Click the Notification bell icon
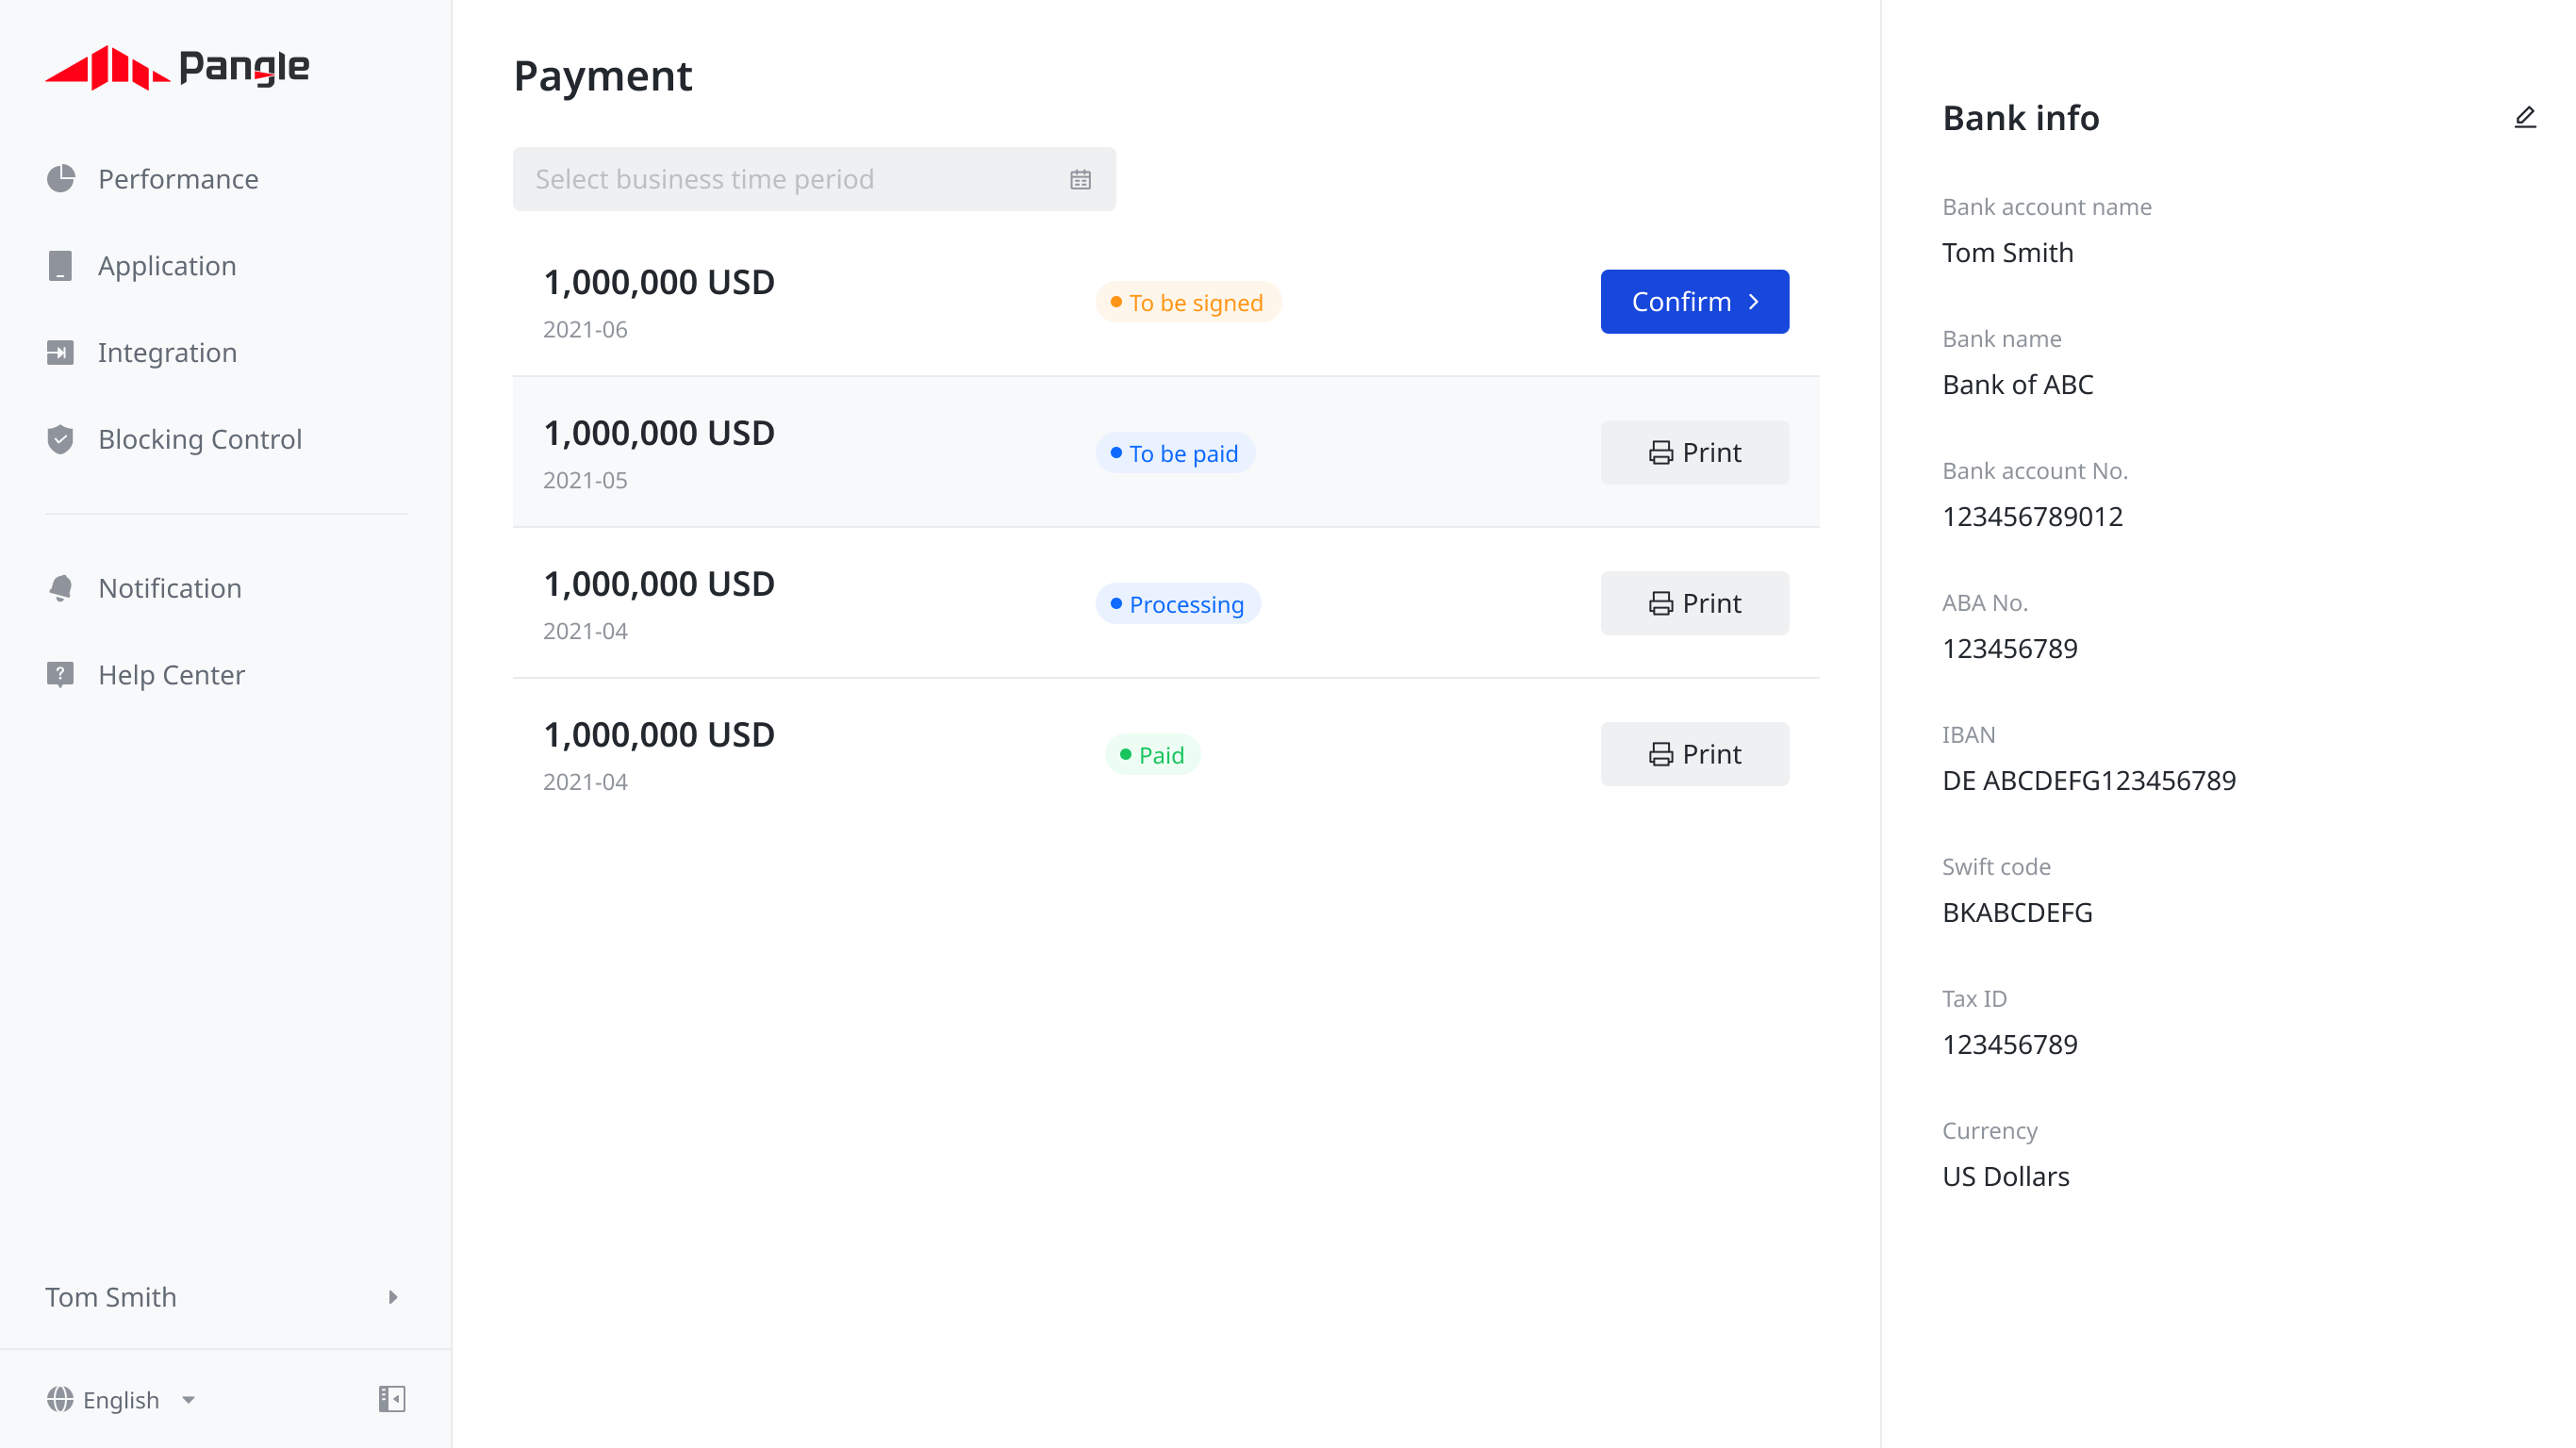The width and height of the screenshot is (2576, 1448). [60, 588]
